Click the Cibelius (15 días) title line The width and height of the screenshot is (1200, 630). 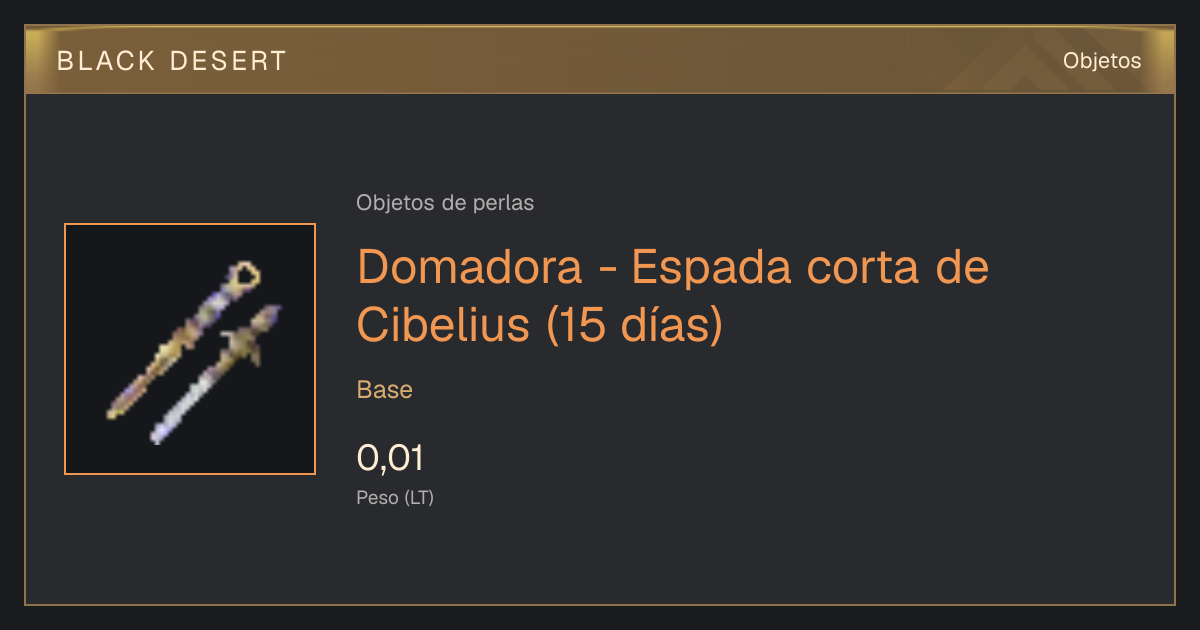540,324
